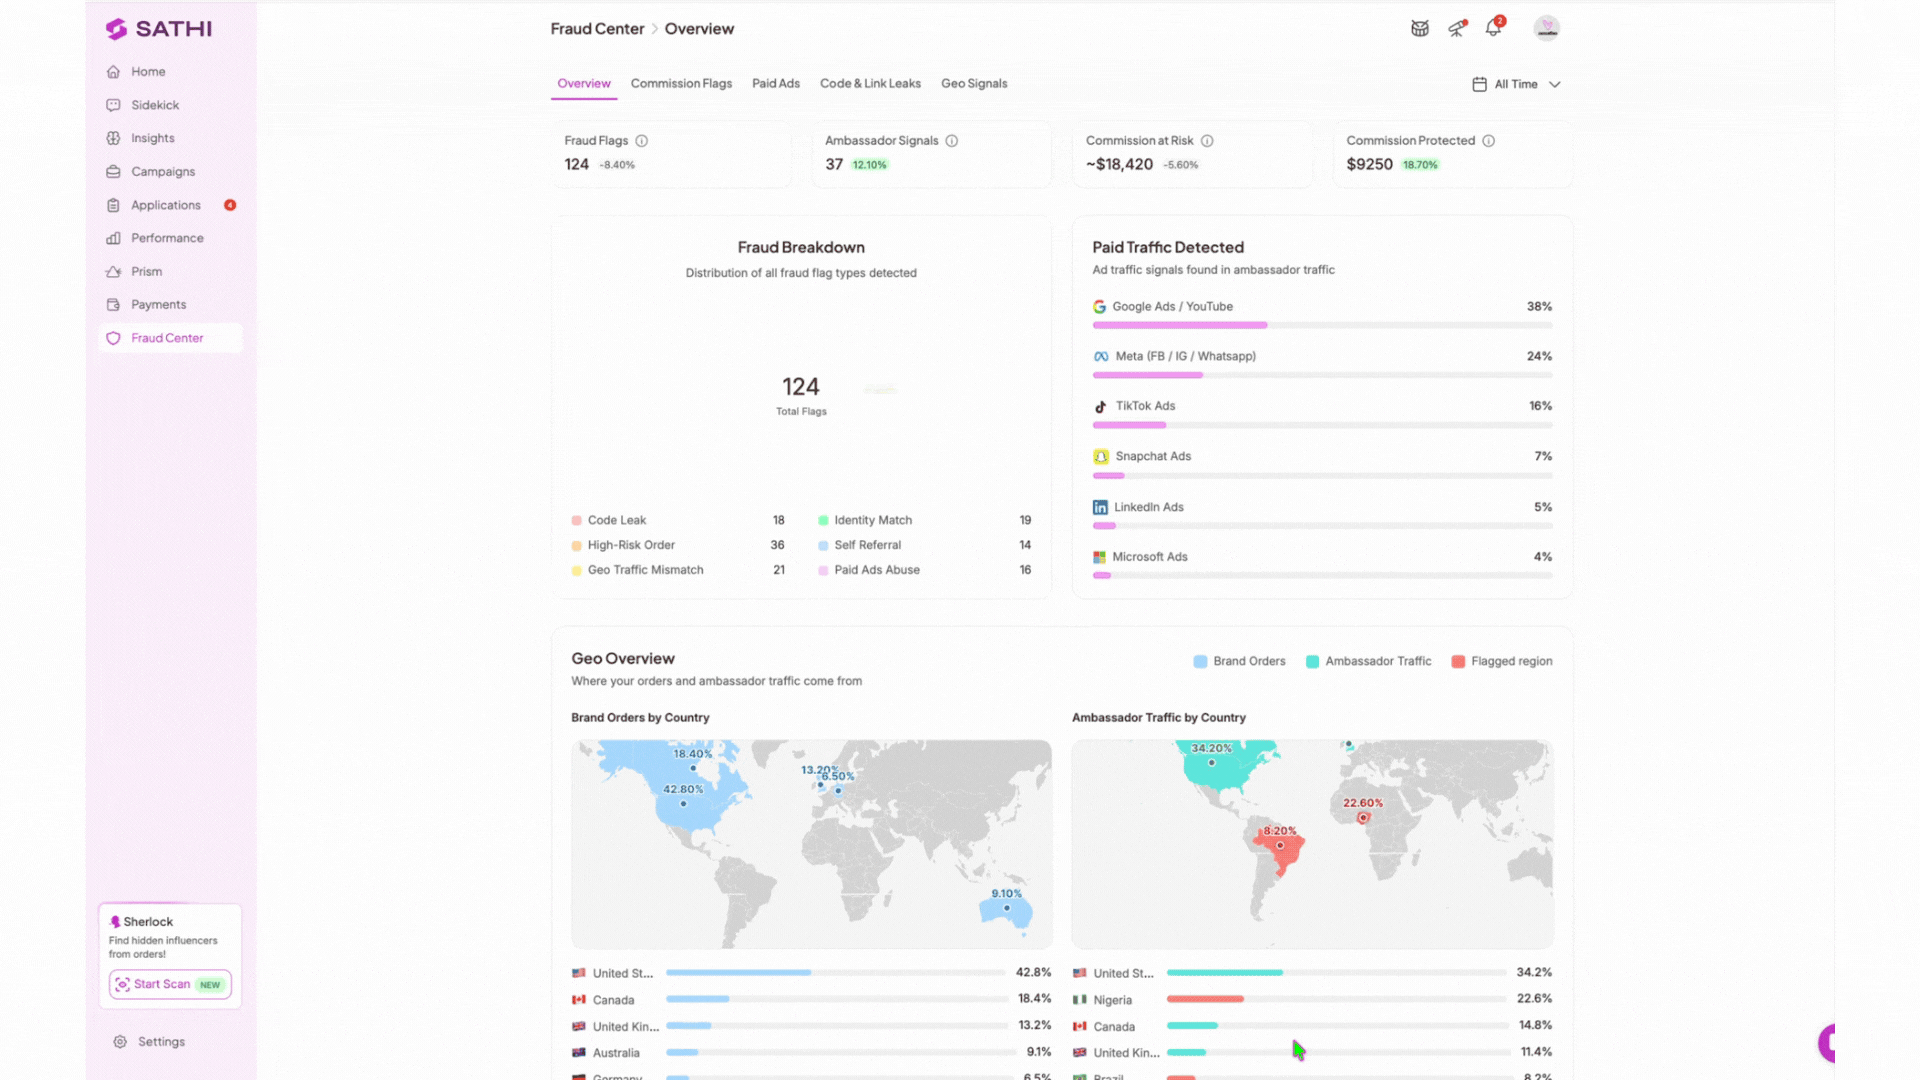
Task: Switch to the Overview tab
Action: tap(584, 84)
